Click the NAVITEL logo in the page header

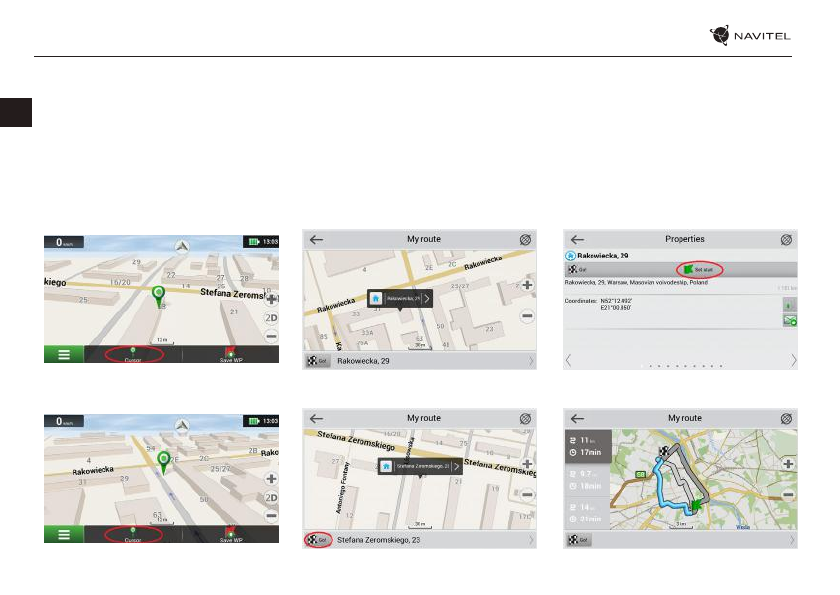(756, 35)
